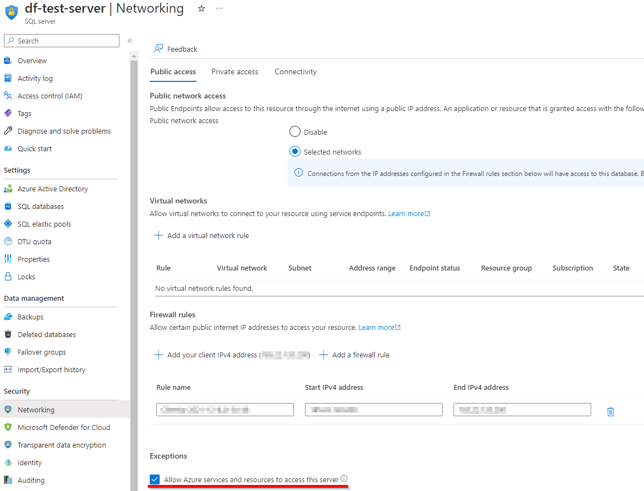Click the Azure Active Directory icon
Screen dimensions: 644x491
click(8, 189)
